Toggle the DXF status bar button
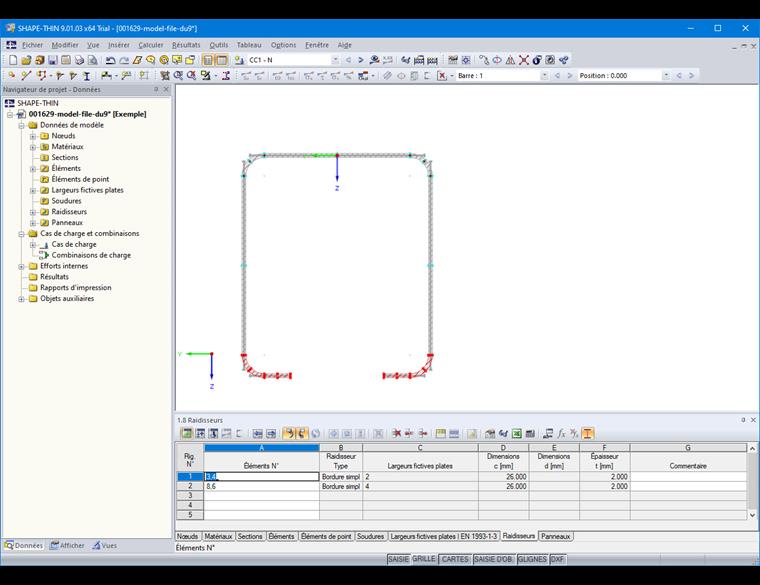760x585 pixels. (x=557, y=559)
